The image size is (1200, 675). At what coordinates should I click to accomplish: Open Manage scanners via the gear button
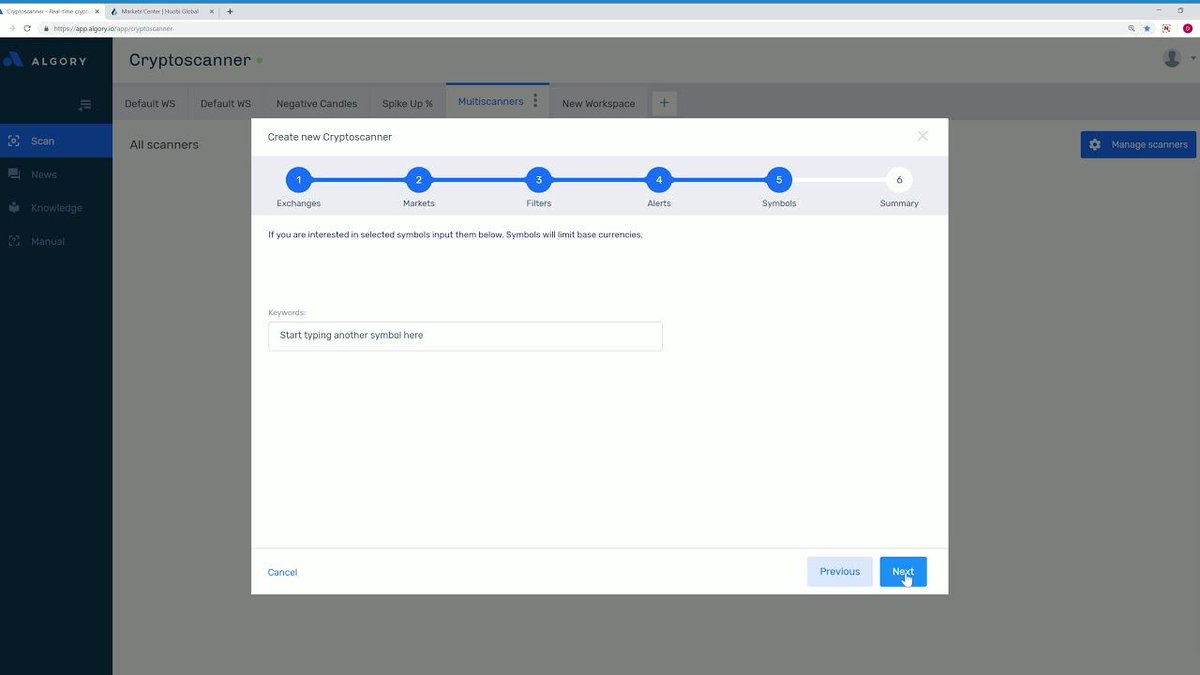[1138, 144]
